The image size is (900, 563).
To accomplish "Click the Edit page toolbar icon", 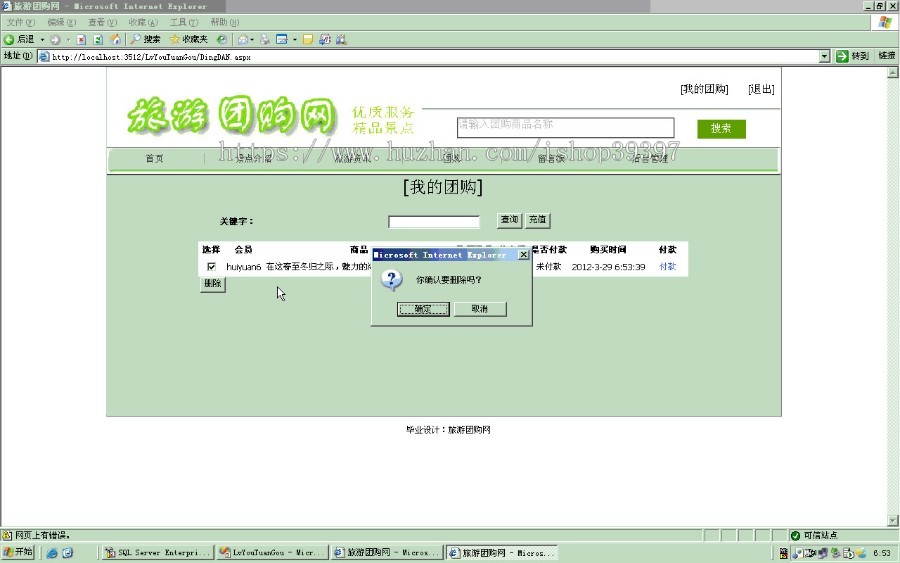I will [282, 40].
